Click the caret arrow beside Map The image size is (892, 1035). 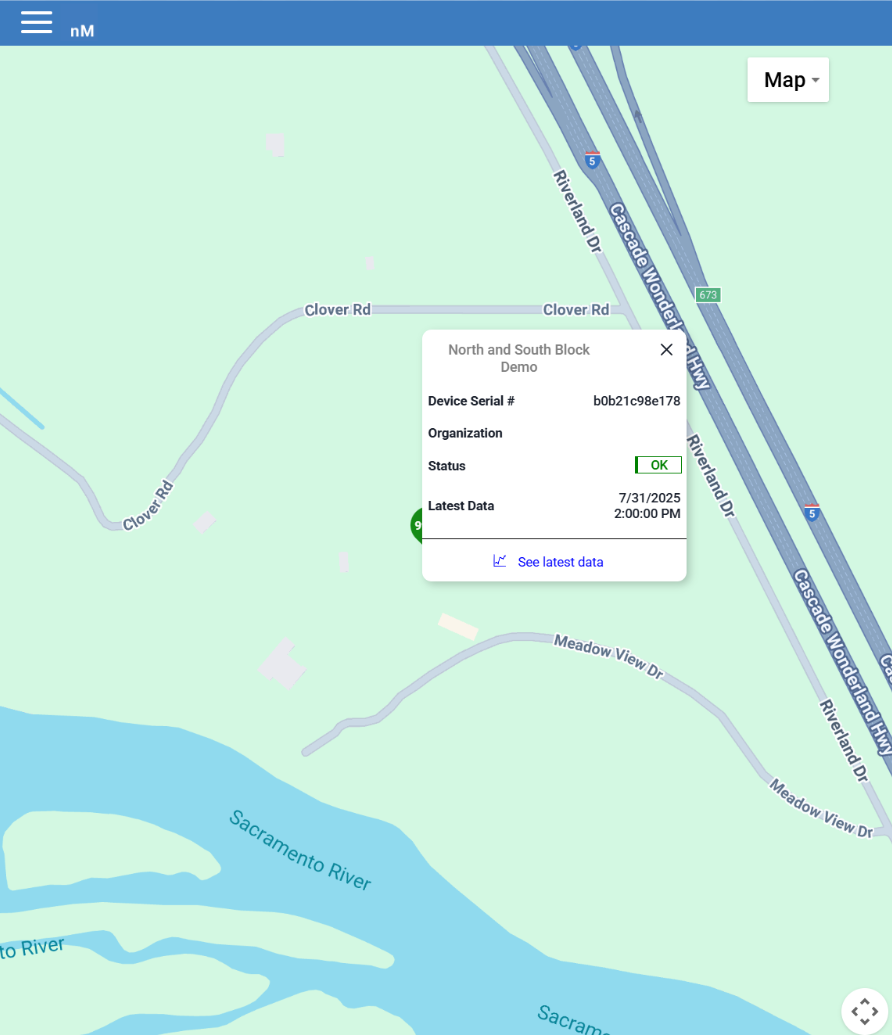pos(815,81)
